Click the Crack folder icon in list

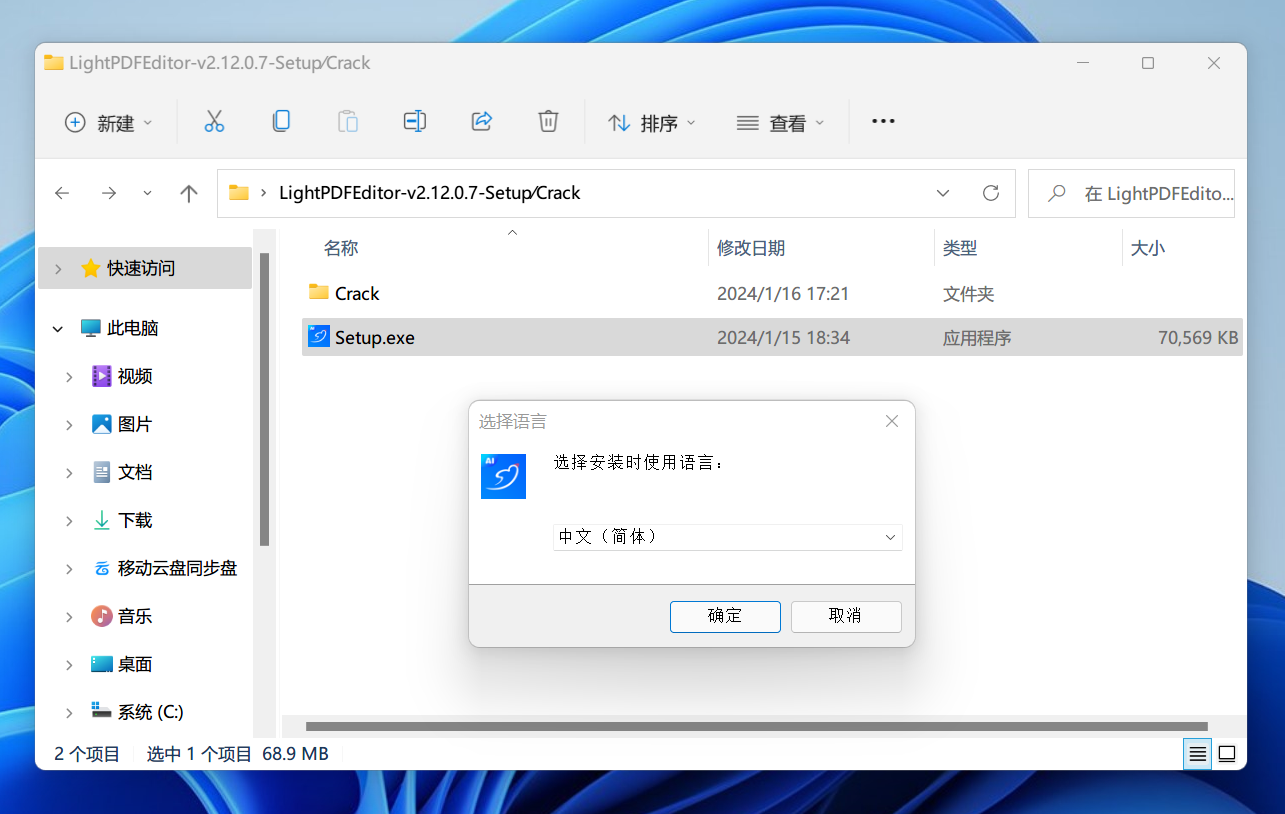tap(319, 292)
